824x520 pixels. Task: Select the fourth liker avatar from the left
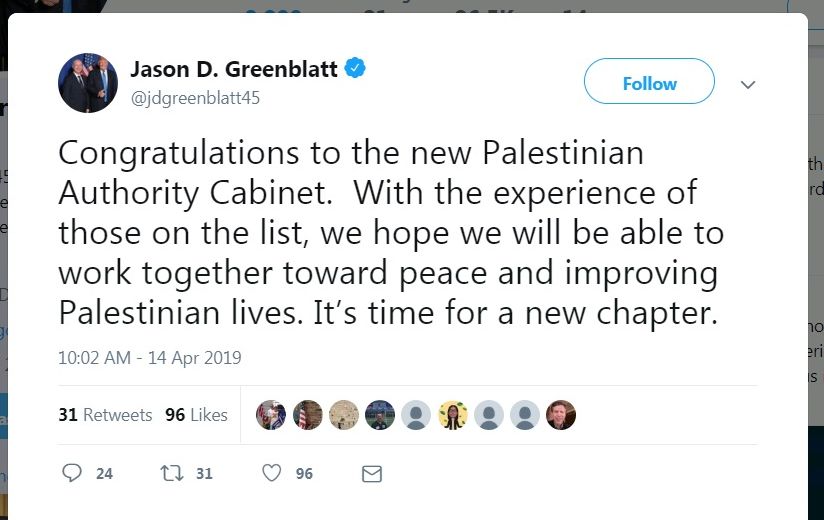coord(380,415)
